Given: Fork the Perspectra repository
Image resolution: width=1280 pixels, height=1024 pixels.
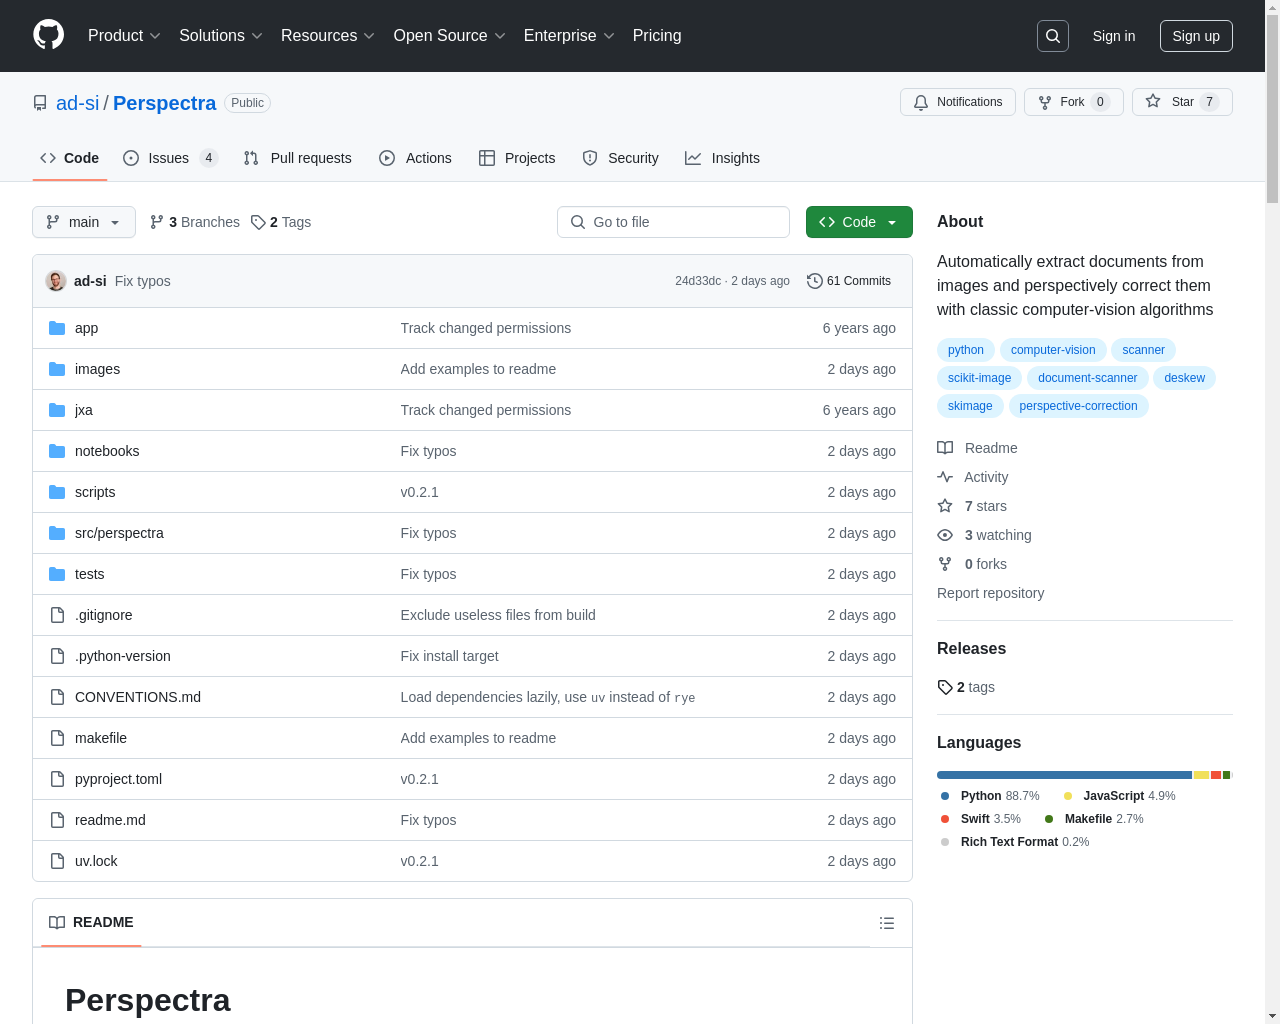Looking at the screenshot, I should (x=1073, y=102).
